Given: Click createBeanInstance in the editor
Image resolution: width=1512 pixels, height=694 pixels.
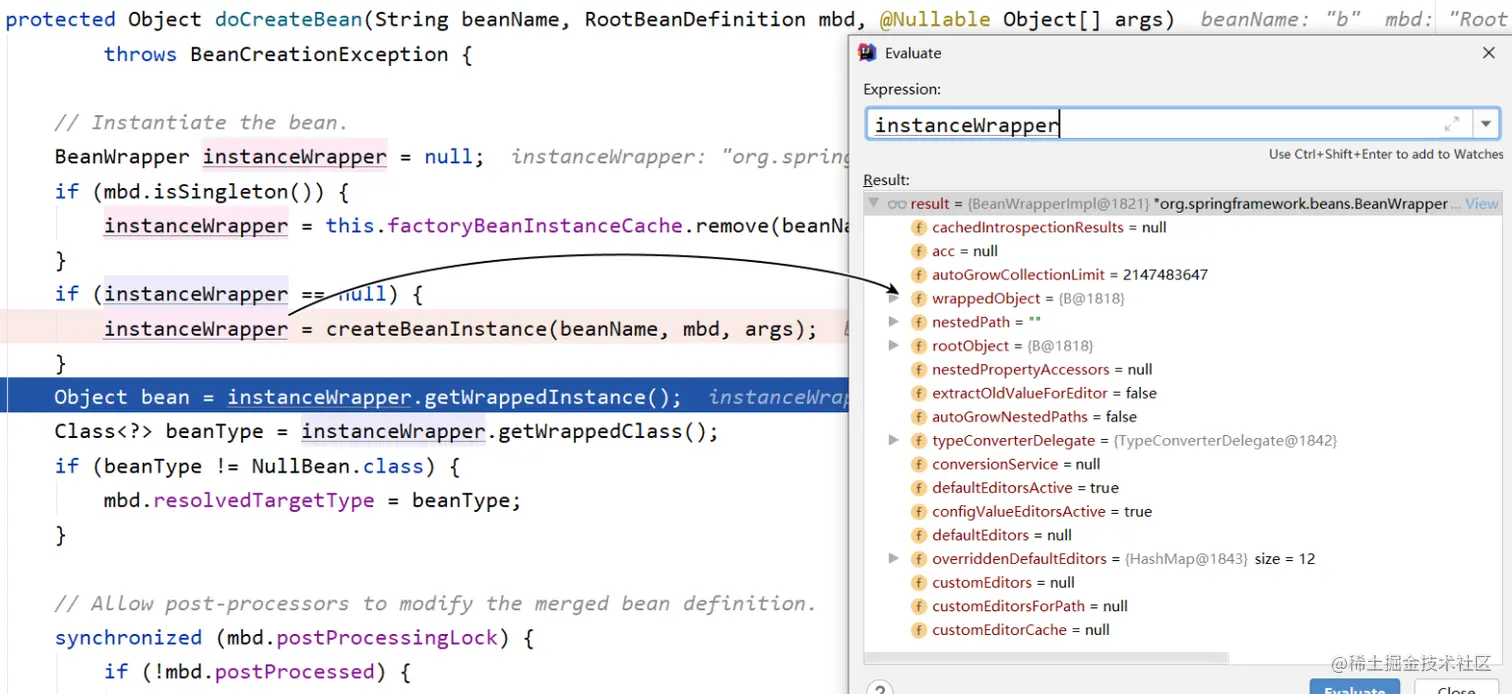Looking at the screenshot, I should [437, 329].
